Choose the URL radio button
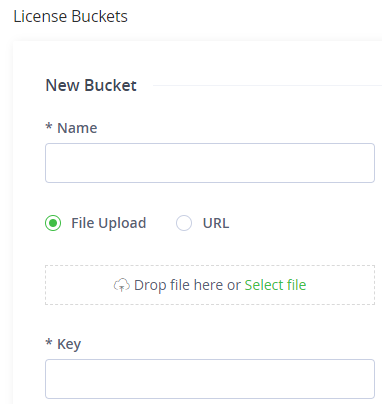382x404 pixels. pos(184,223)
